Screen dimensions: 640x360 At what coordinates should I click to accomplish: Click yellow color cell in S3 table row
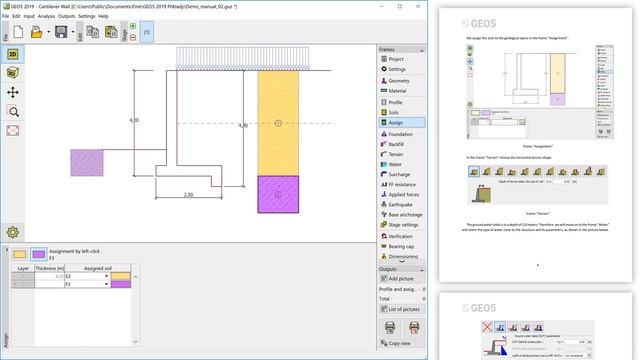(x=121, y=276)
